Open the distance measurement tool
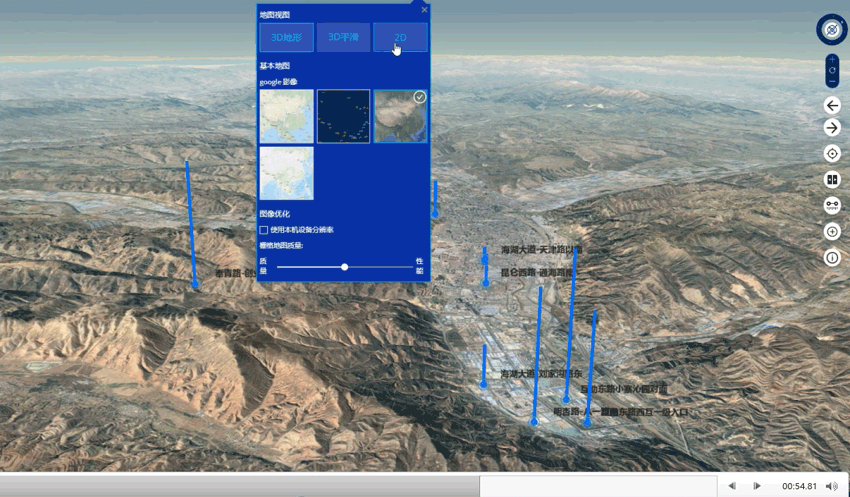The height and width of the screenshot is (497, 850). [831, 205]
